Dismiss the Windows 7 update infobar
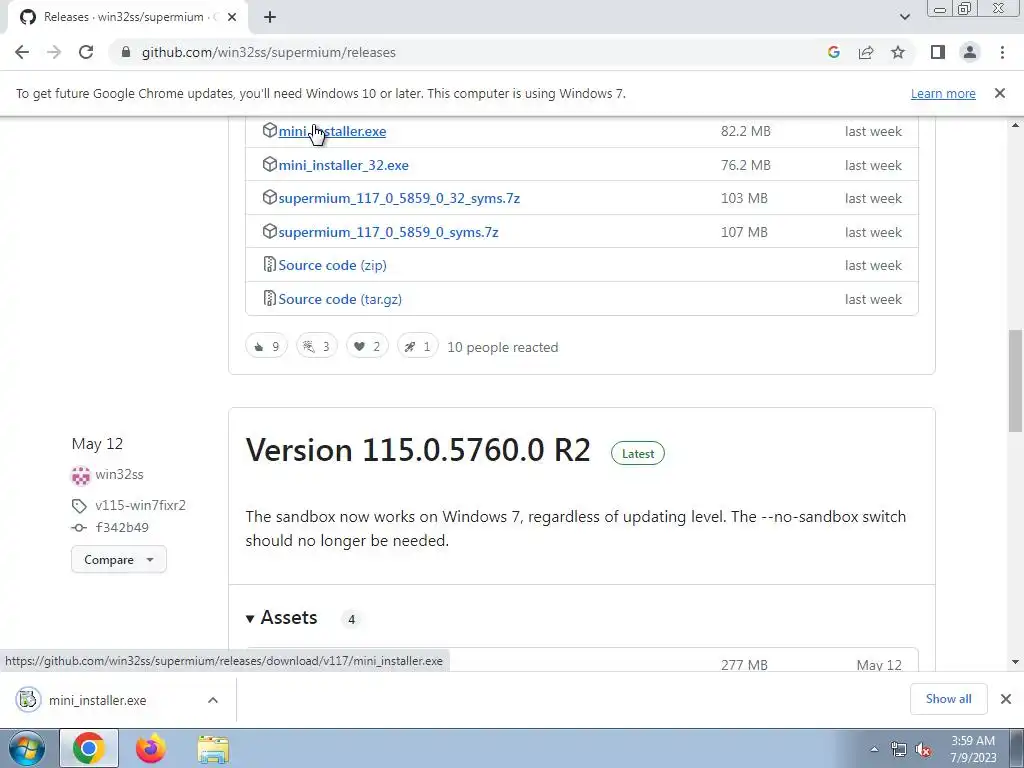 click(1000, 93)
